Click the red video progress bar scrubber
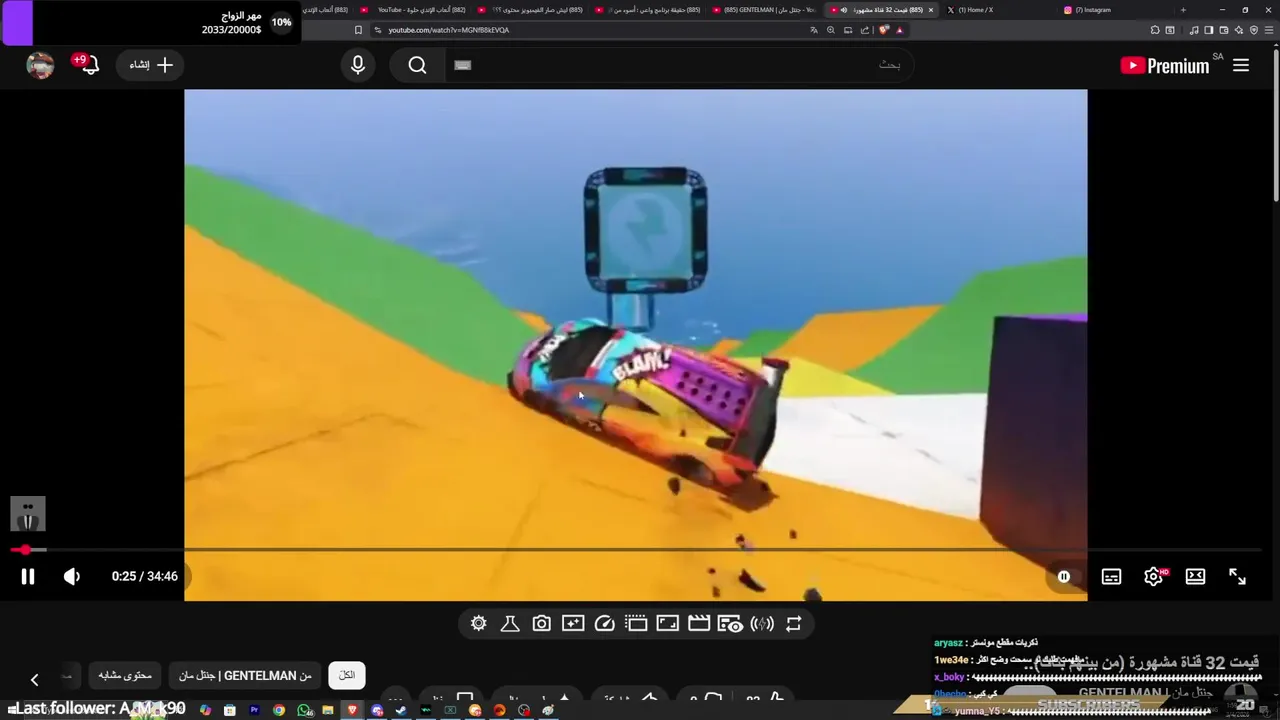1280x720 pixels. pos(25,550)
